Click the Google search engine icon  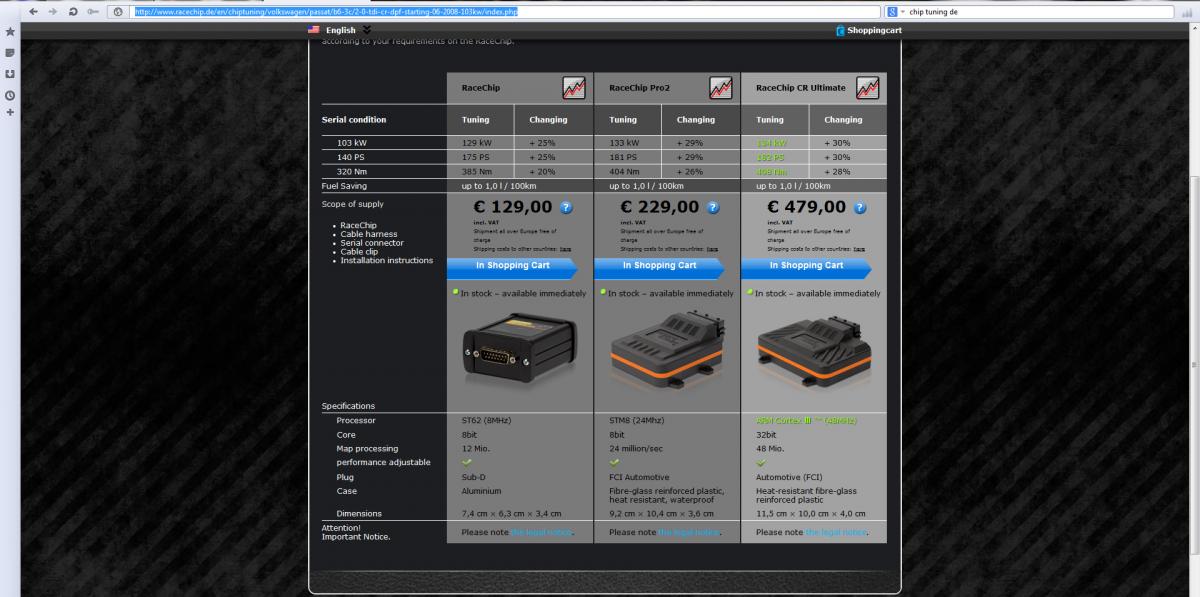892,11
